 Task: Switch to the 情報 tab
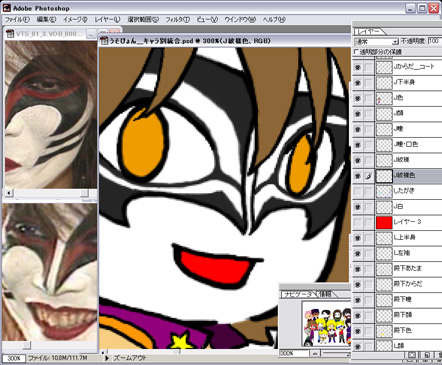[x=326, y=294]
